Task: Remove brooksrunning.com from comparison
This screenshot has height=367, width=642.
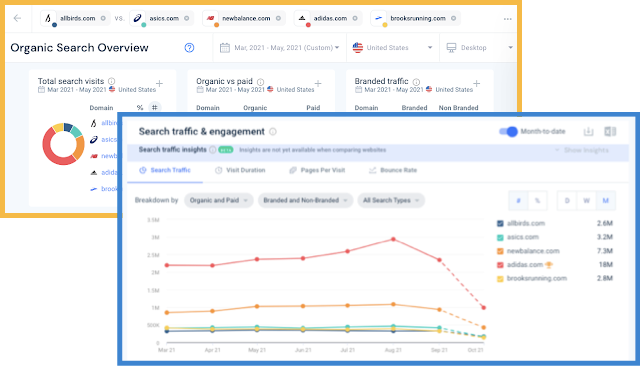Action: [x=454, y=18]
